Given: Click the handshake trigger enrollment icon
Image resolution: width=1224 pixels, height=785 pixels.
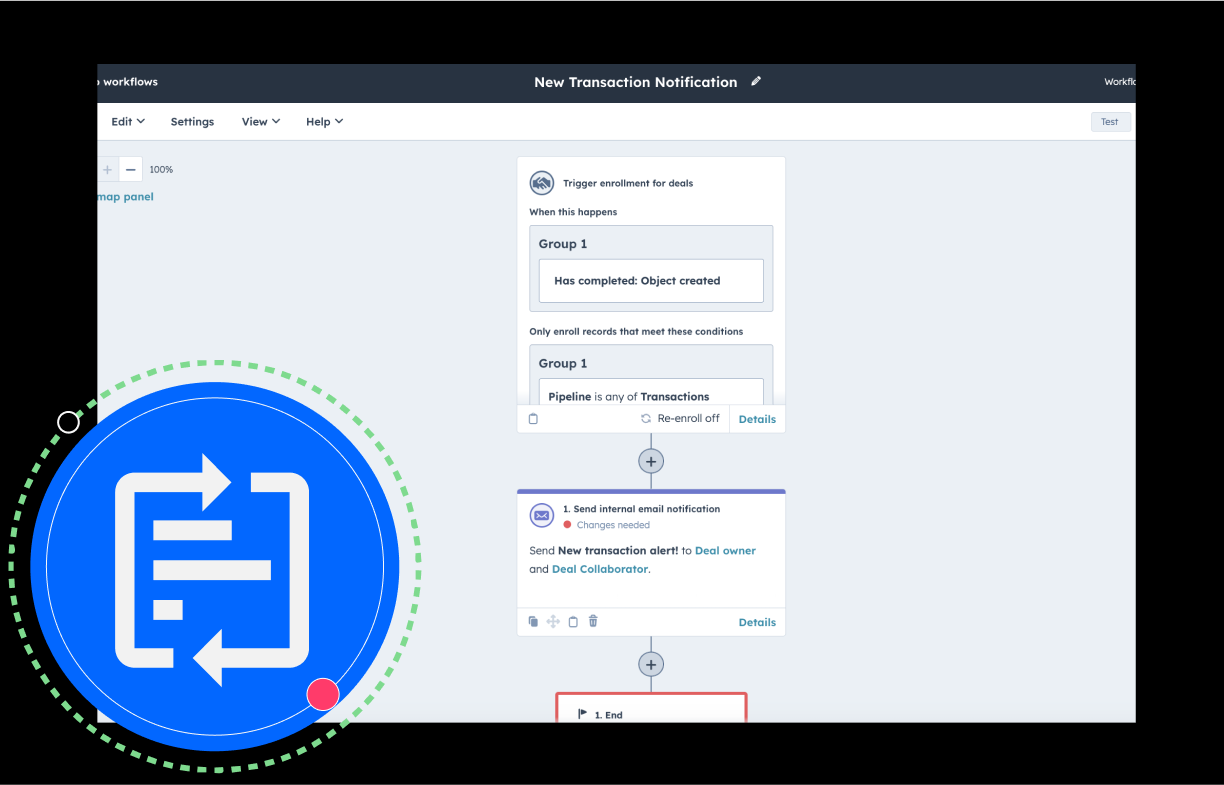Looking at the screenshot, I should pos(541,183).
